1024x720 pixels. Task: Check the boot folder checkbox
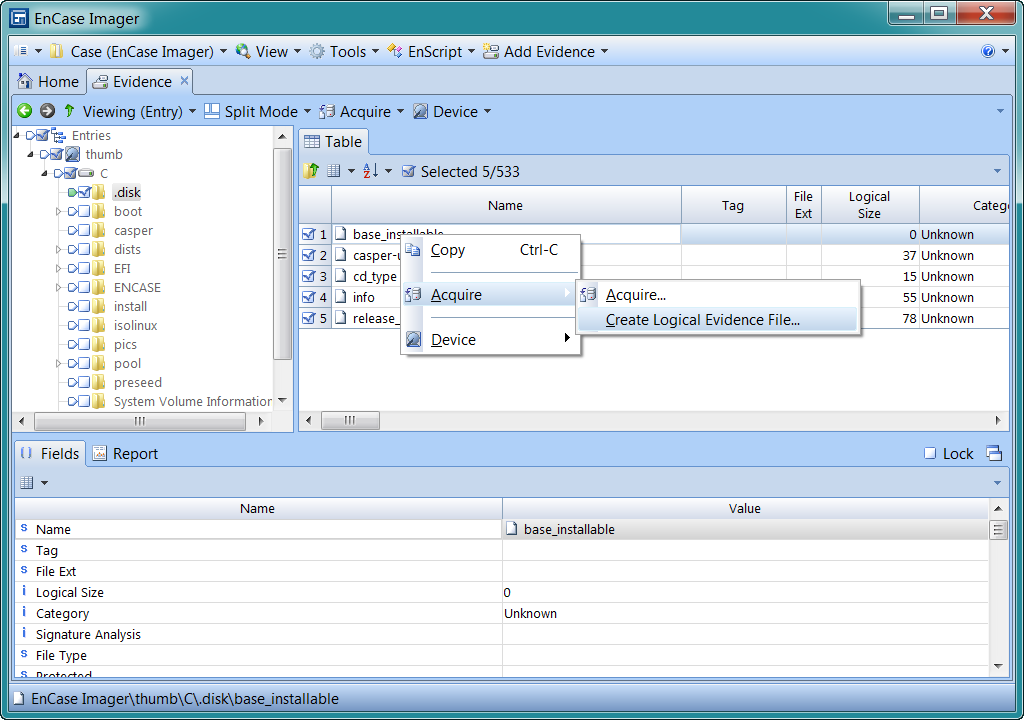click(84, 211)
